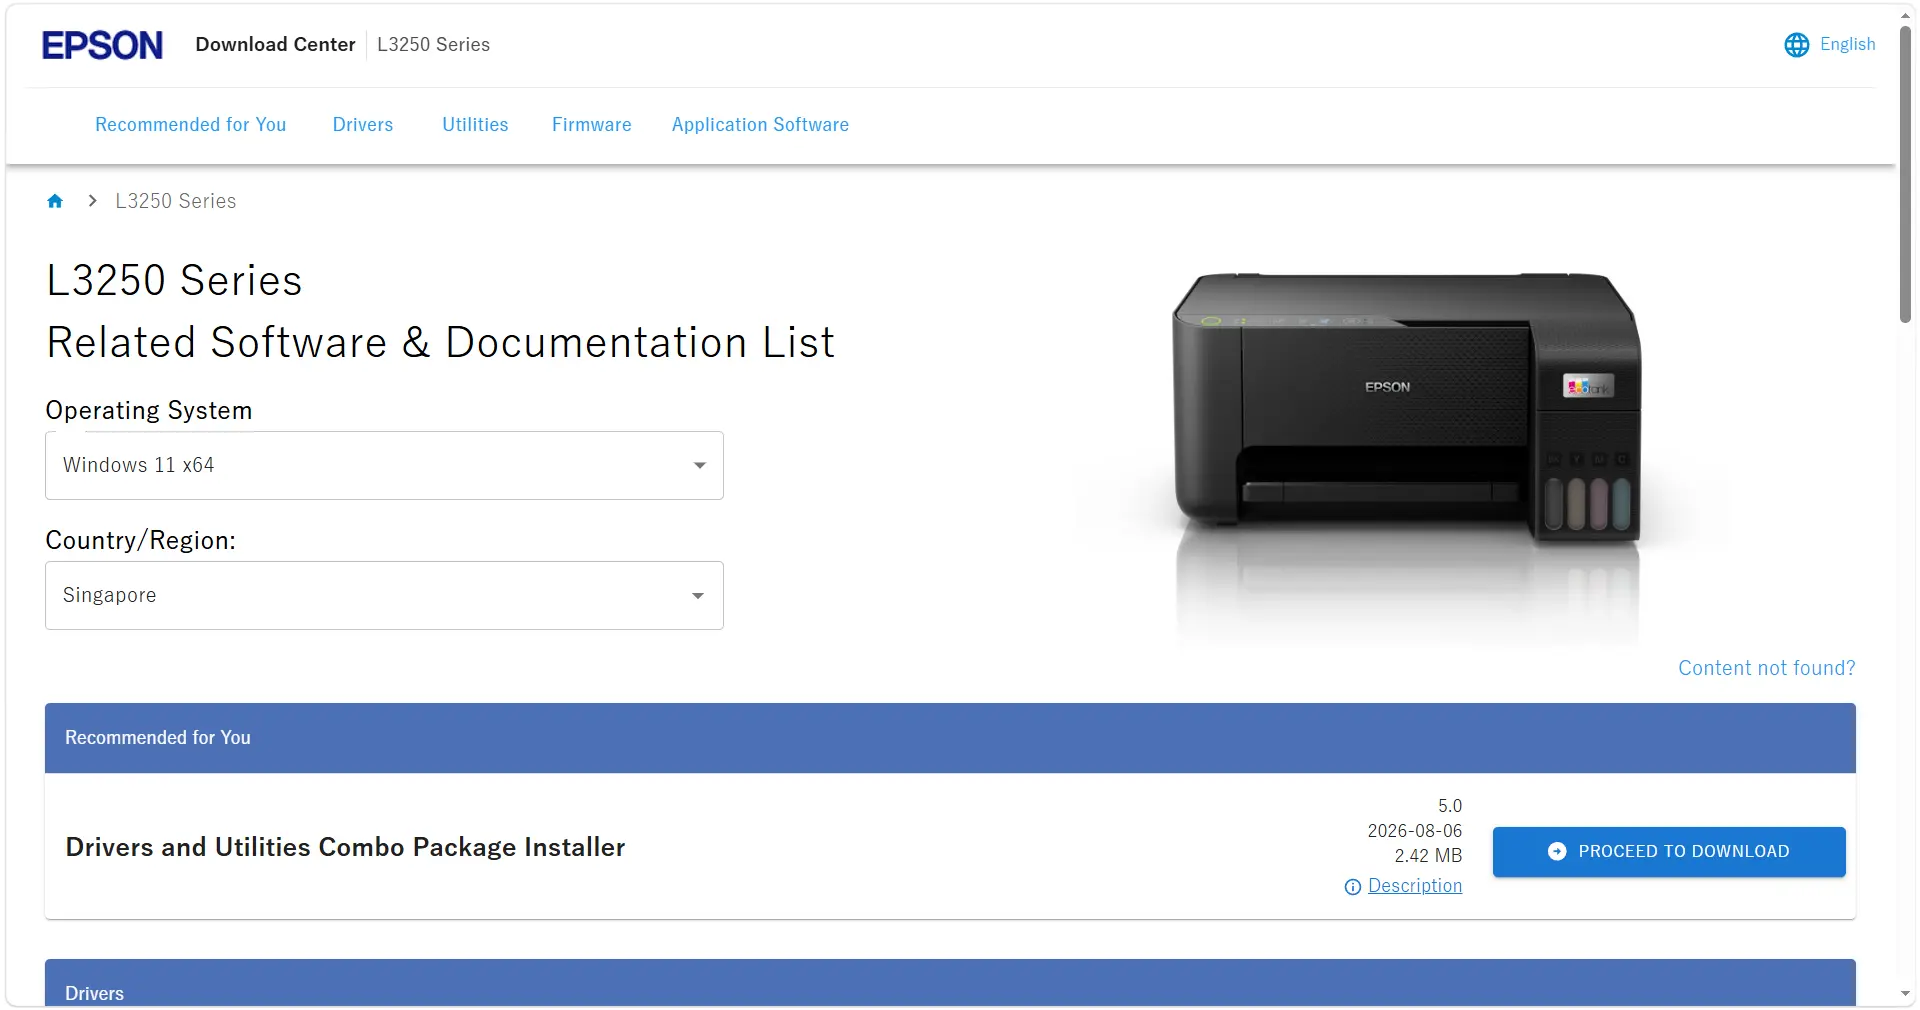Screen dimensions: 1920x1010
Task: Open the Country/Region dropdown
Action: pos(384,595)
